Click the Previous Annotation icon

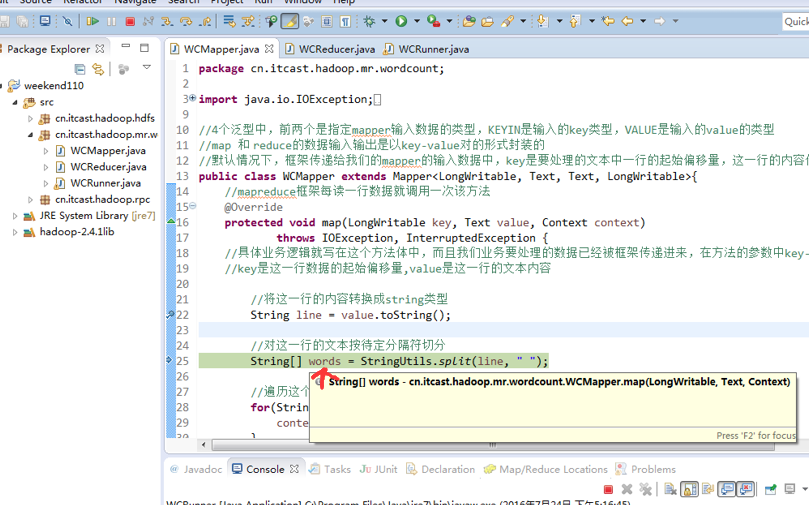575,21
